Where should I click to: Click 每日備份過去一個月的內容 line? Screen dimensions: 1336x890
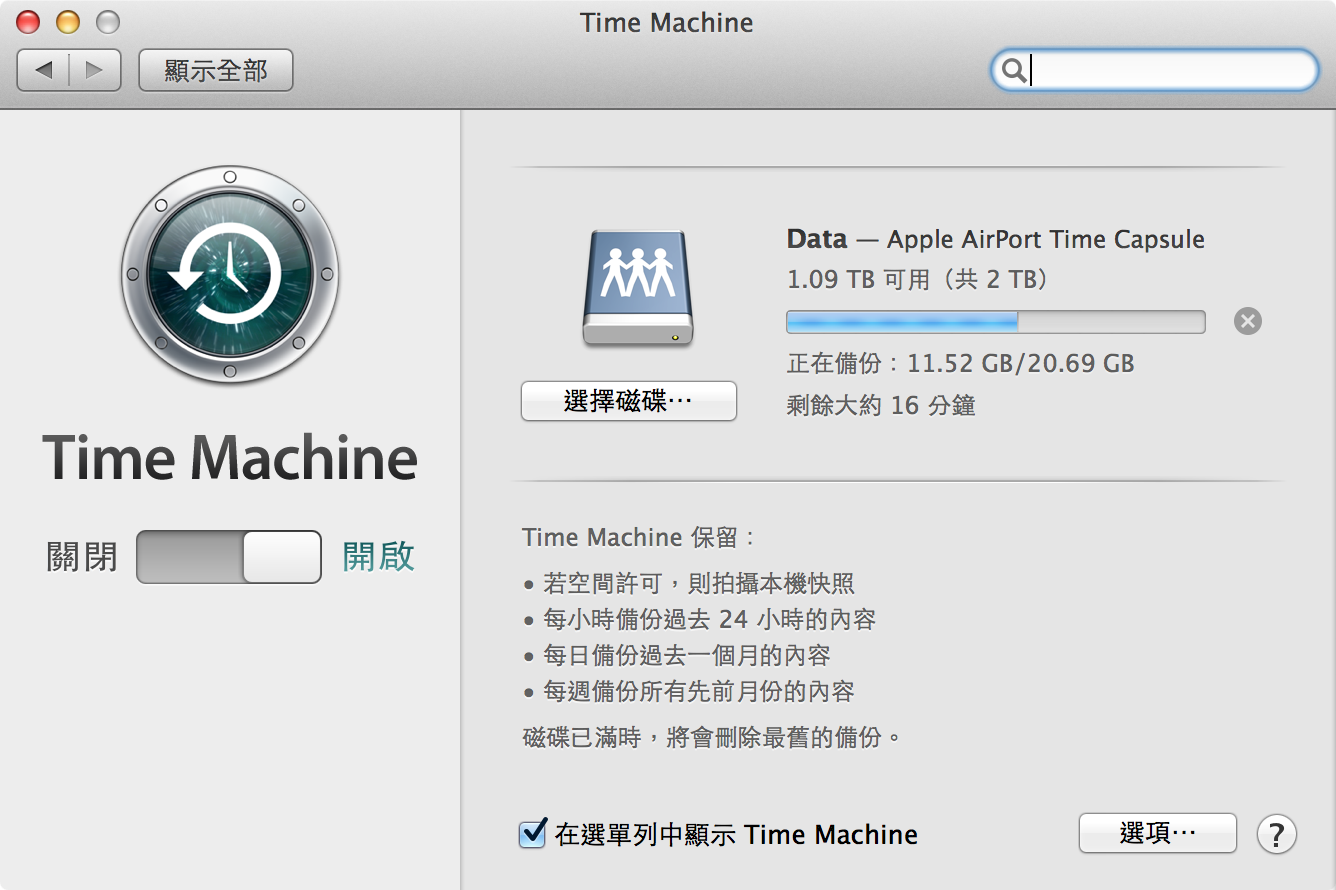coord(687,656)
